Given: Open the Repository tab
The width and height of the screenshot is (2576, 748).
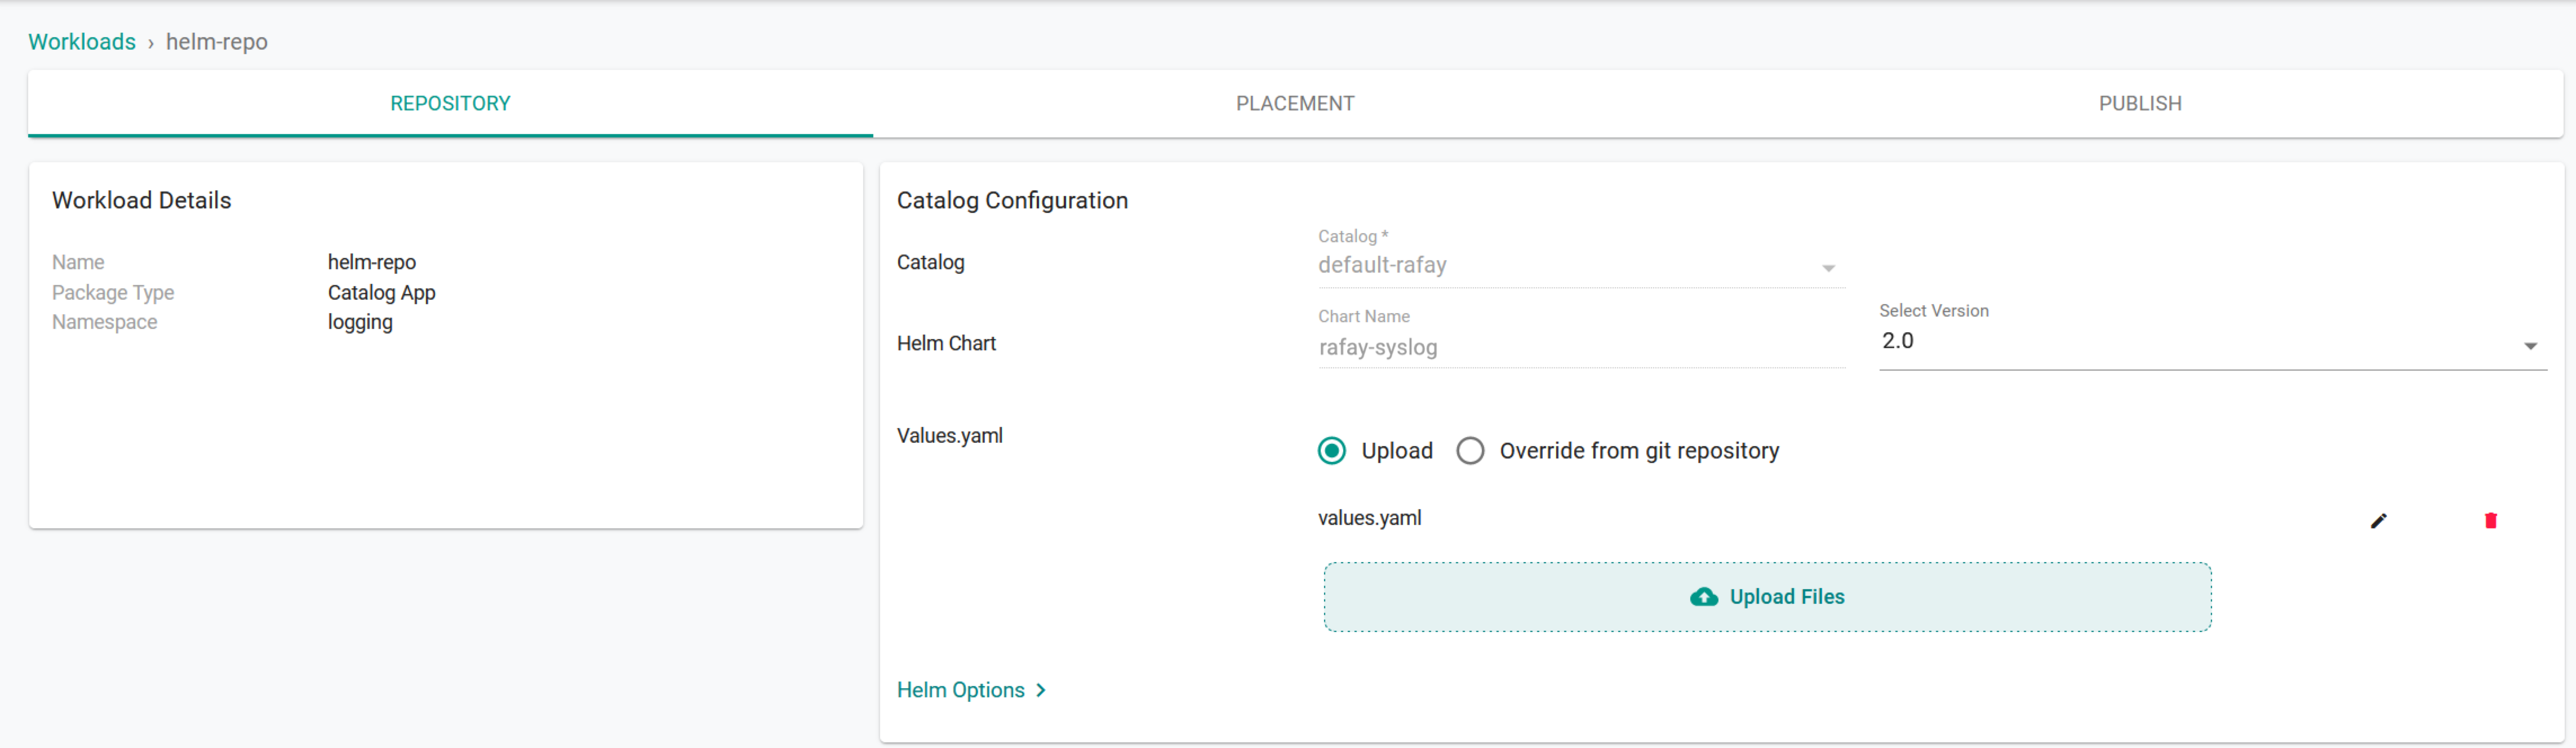Looking at the screenshot, I should pyautogui.click(x=450, y=104).
